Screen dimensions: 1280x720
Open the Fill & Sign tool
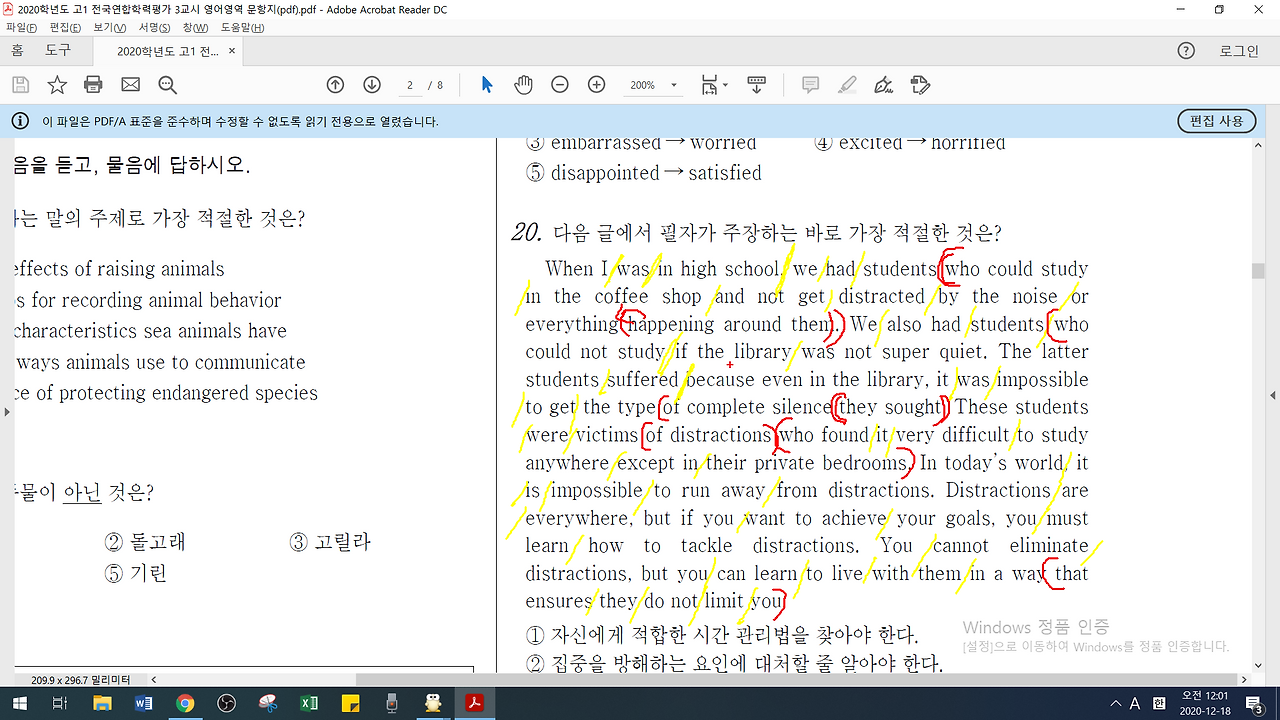click(x=884, y=85)
